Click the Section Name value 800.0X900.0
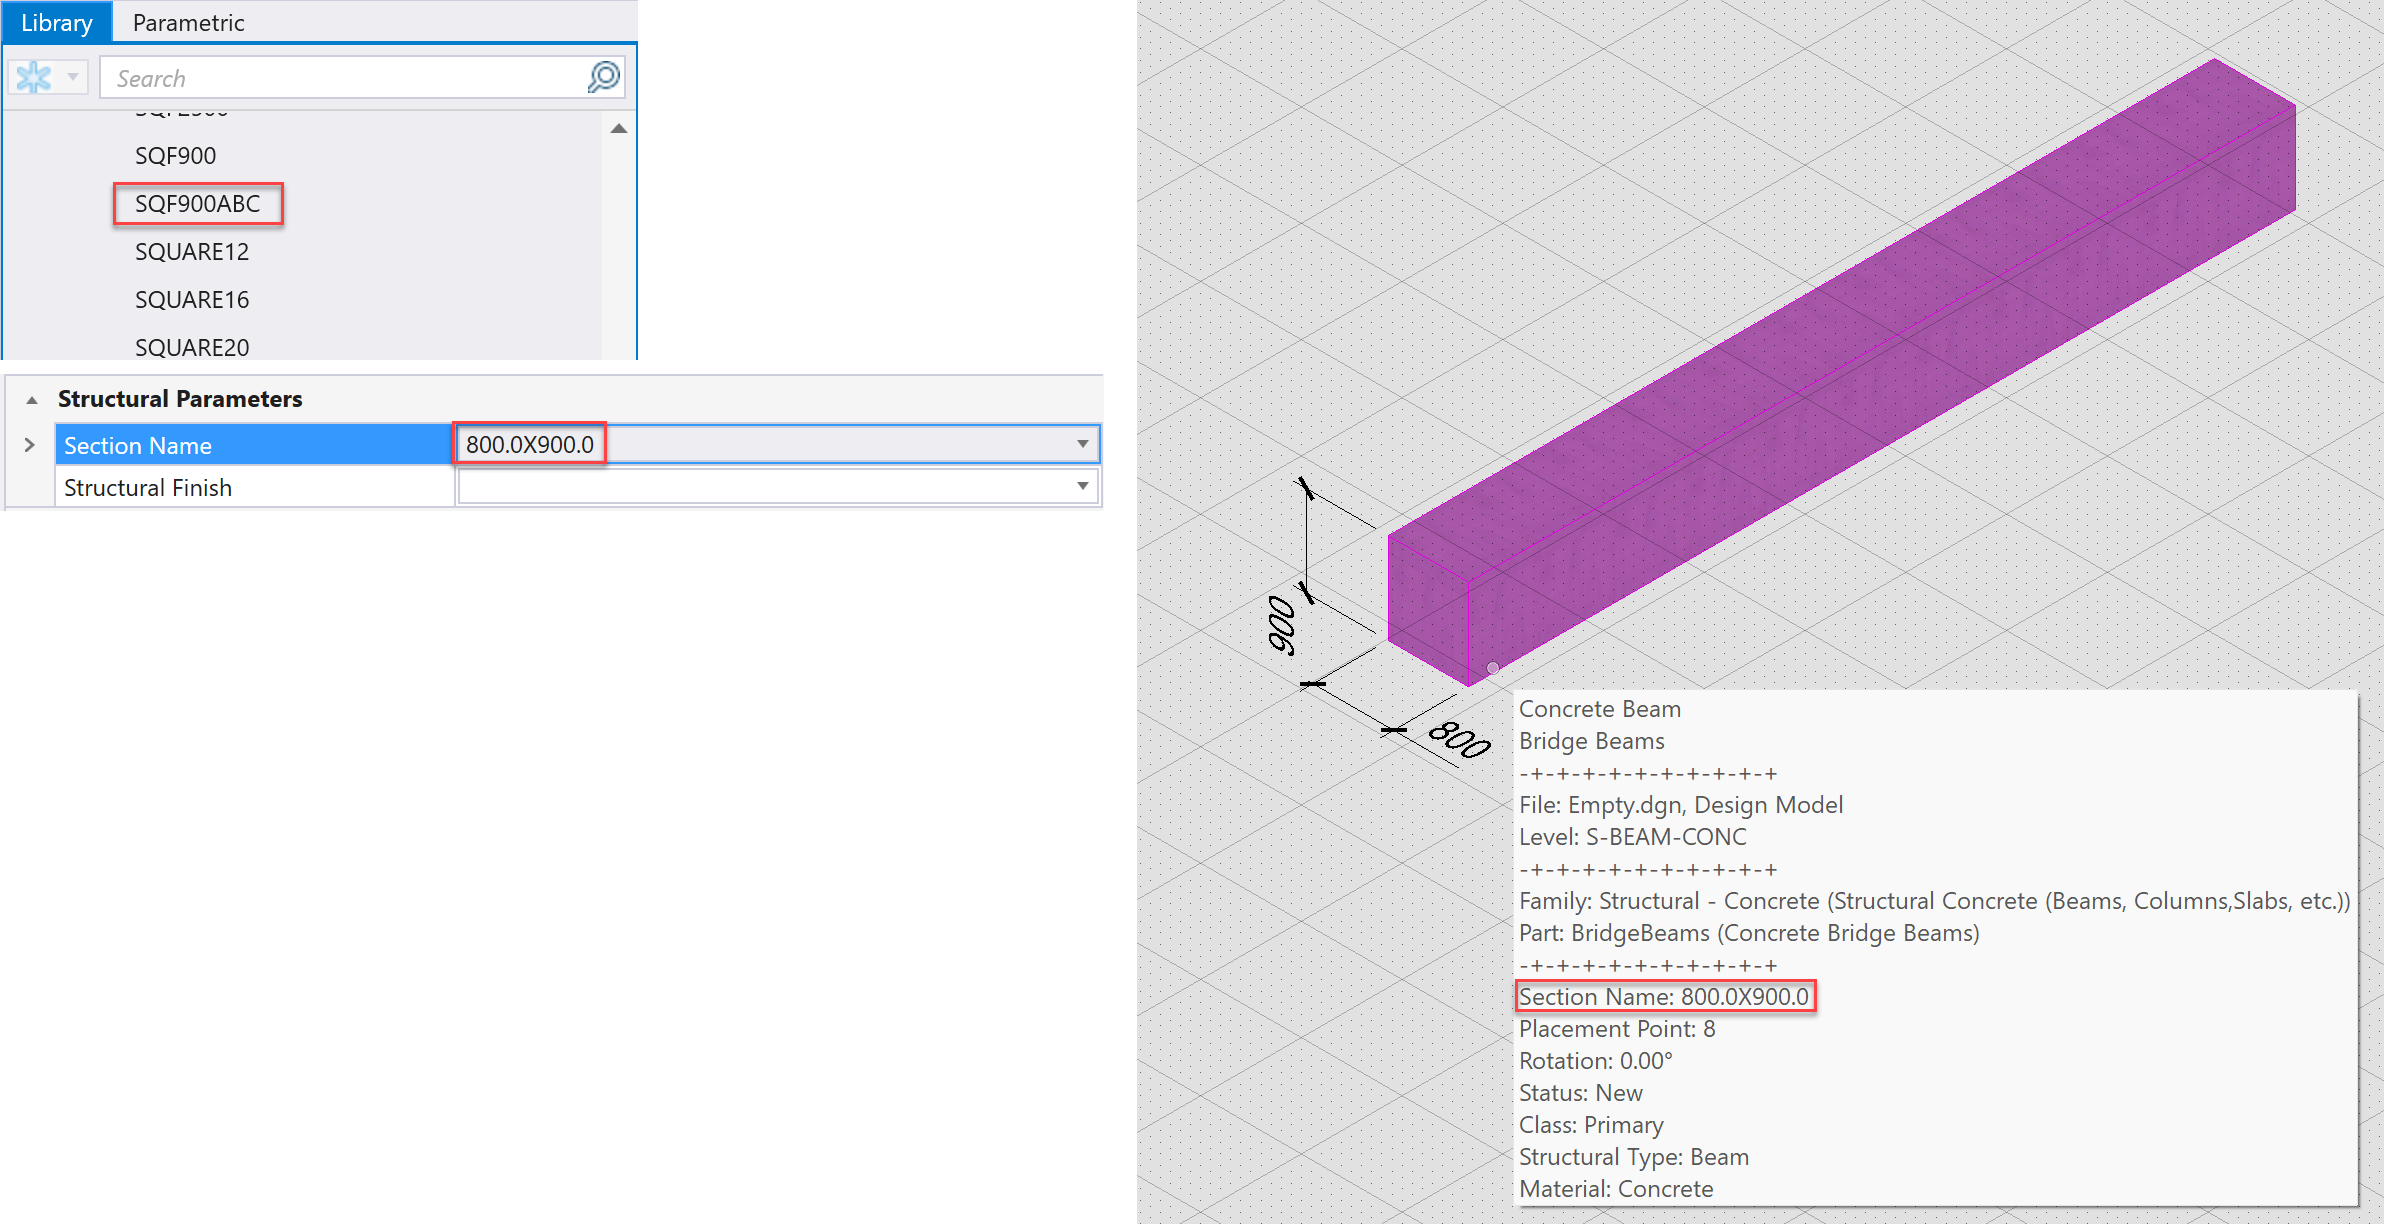This screenshot has width=2384, height=1224. point(530,444)
